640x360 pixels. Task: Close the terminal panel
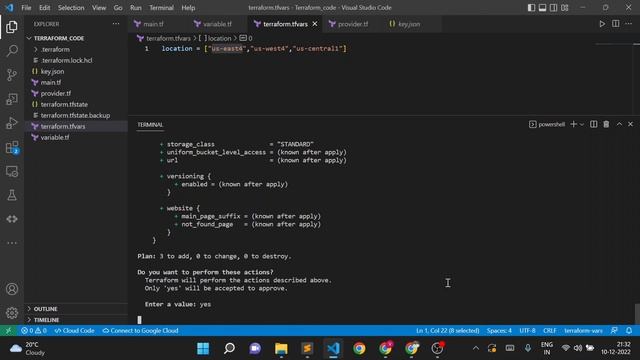630,124
